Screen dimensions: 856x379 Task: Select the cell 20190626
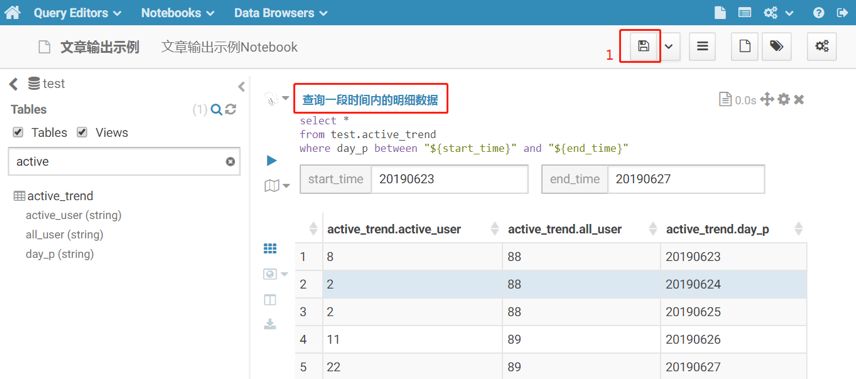733,340
